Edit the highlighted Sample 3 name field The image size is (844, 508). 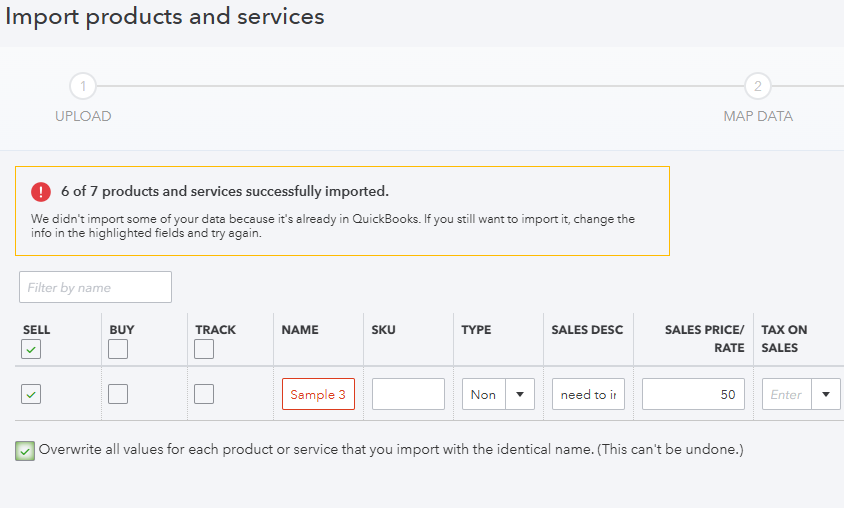pyautogui.click(x=318, y=394)
